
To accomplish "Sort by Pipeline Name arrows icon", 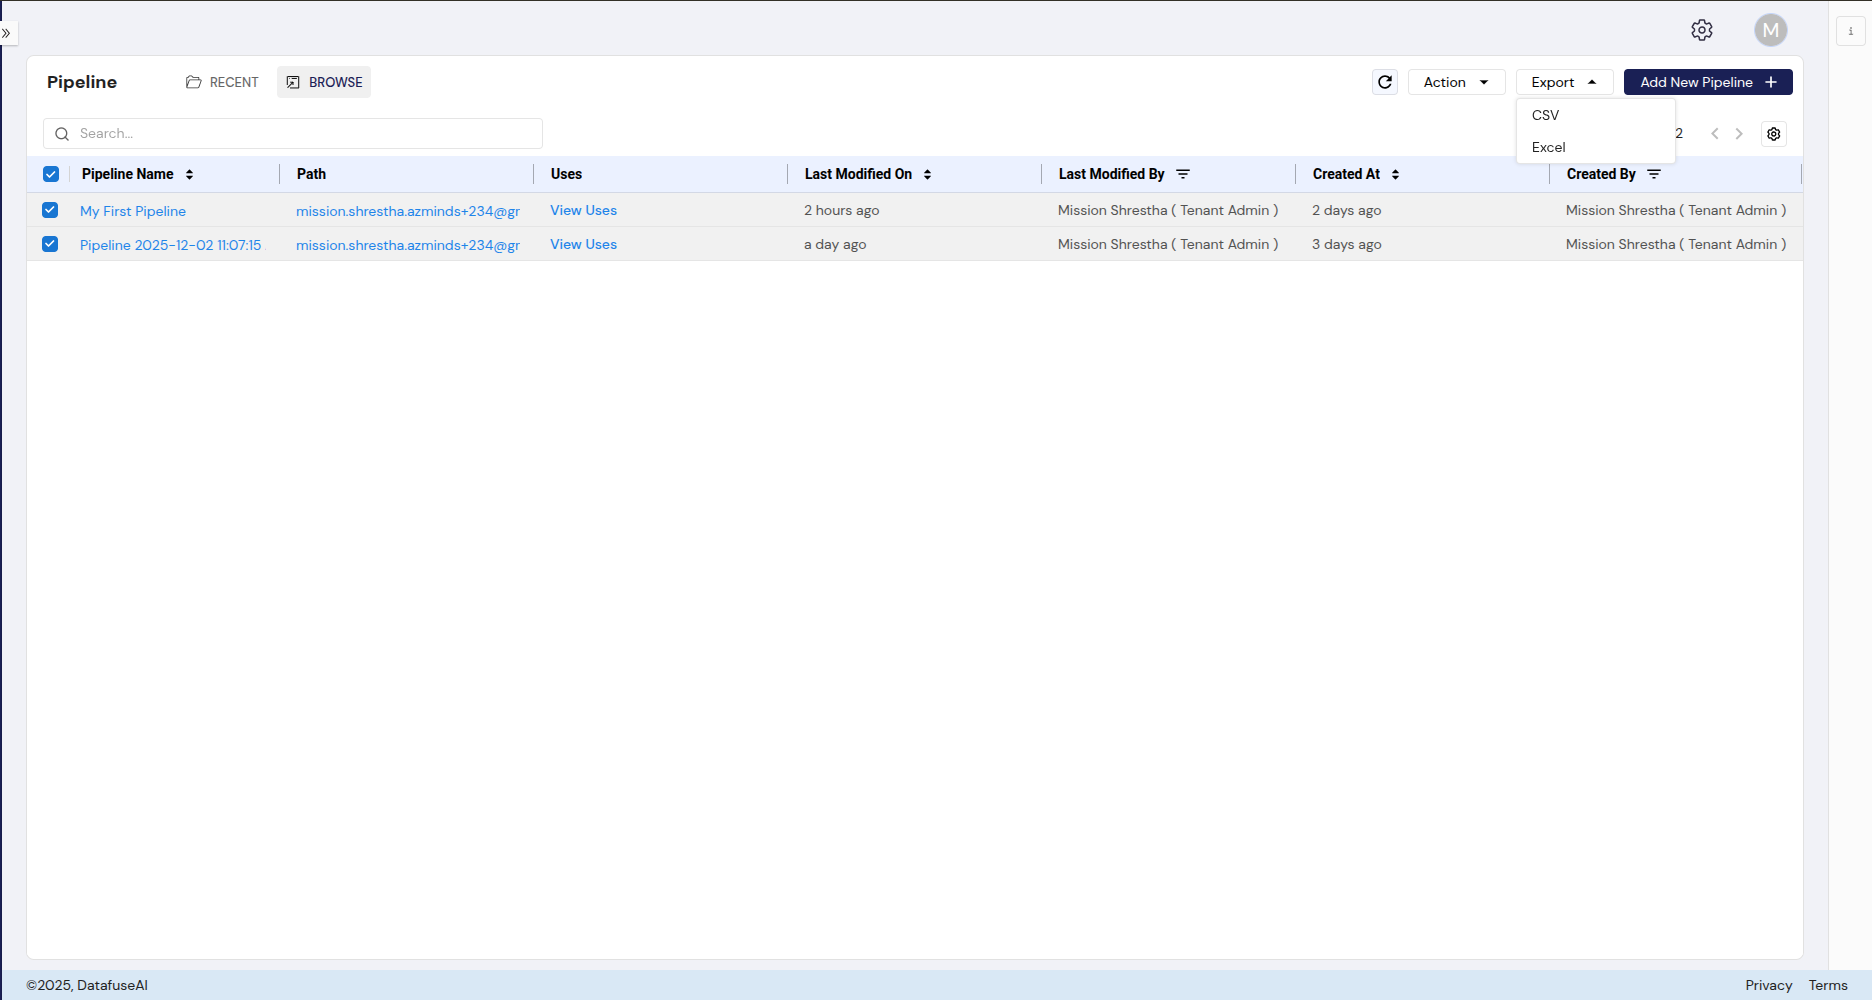I will coord(189,174).
